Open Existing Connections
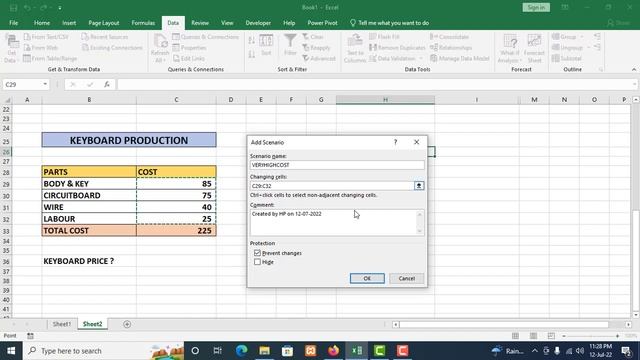Viewport: 640px width, 360px height. (112, 48)
